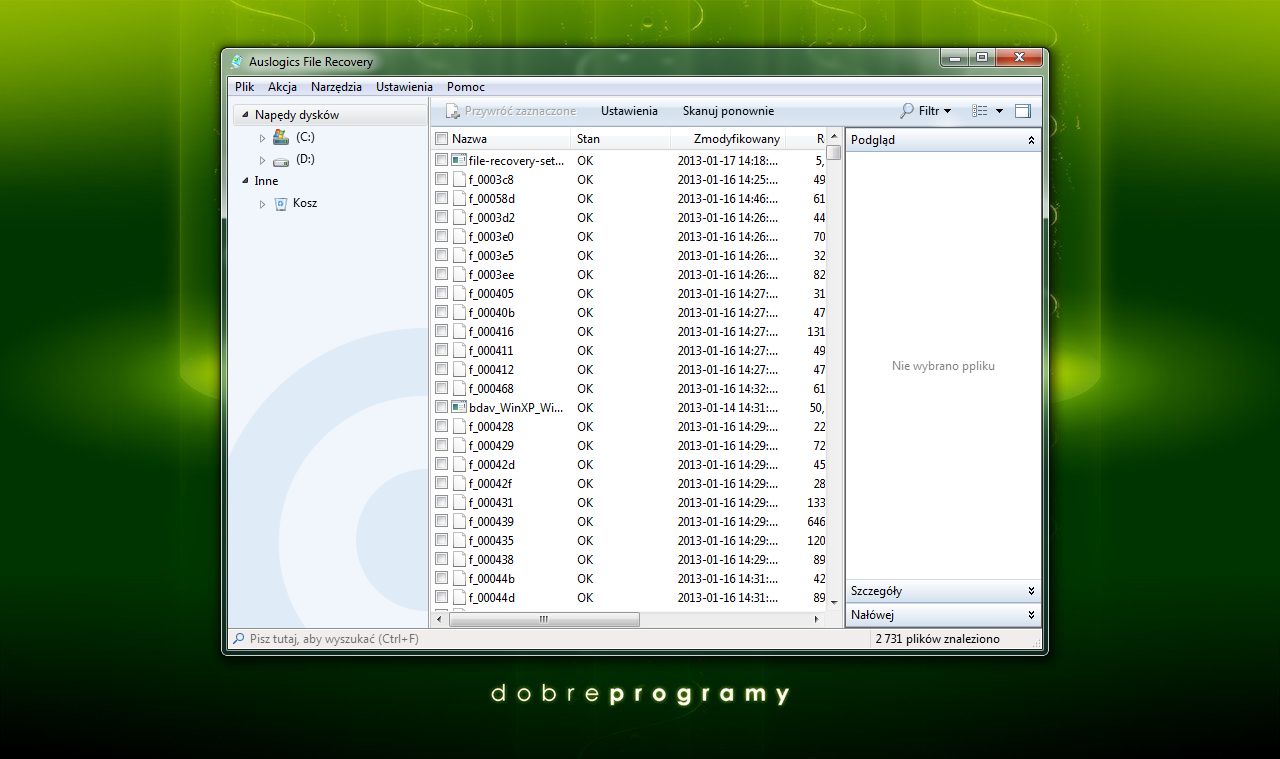Image resolution: width=1280 pixels, height=759 pixels.
Task: Tick the checkbox for f_000405
Action: point(442,293)
